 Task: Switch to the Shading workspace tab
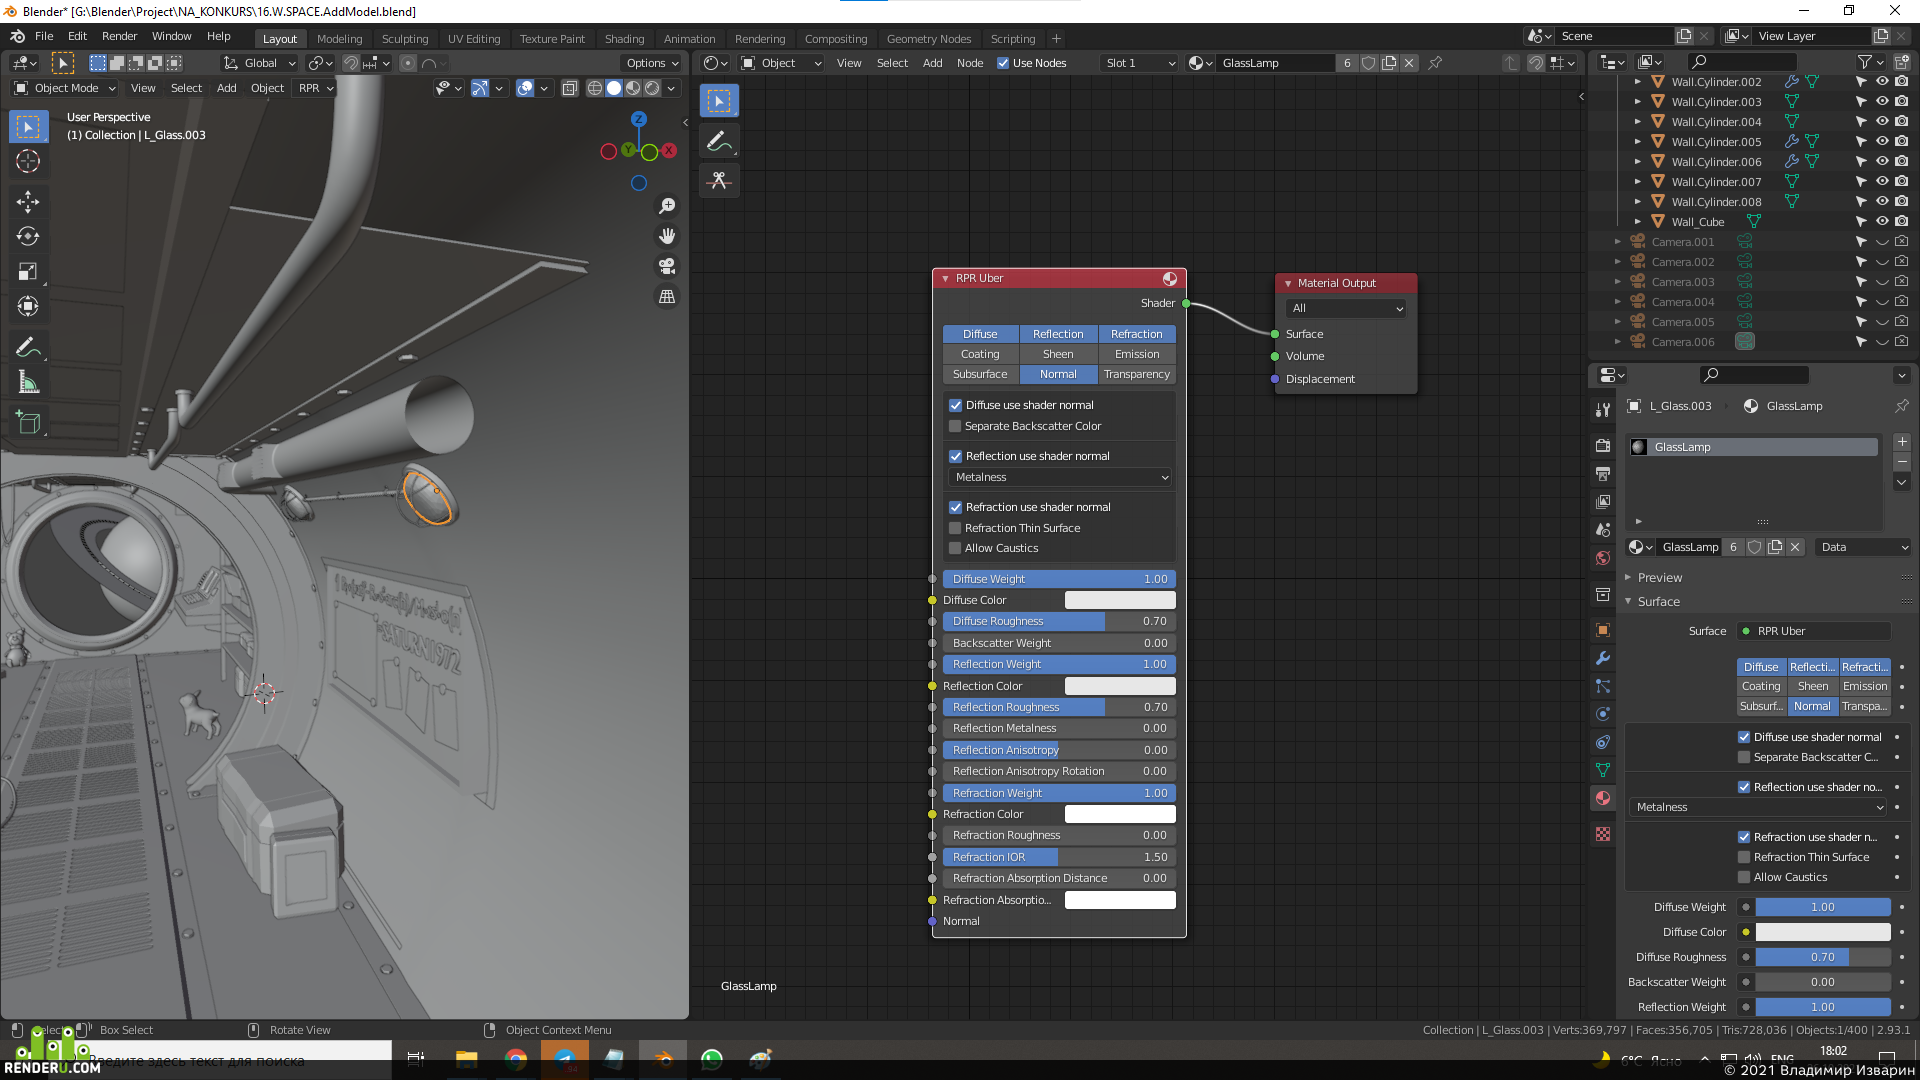pyautogui.click(x=624, y=39)
